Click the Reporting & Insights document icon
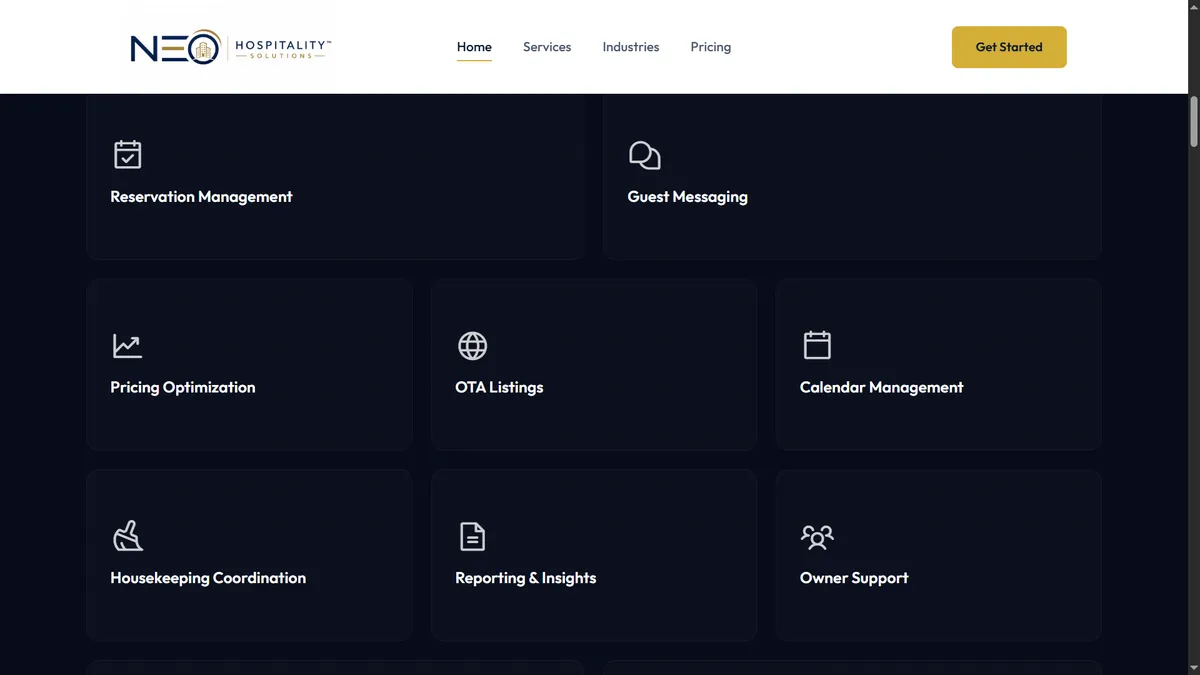 [x=472, y=536]
